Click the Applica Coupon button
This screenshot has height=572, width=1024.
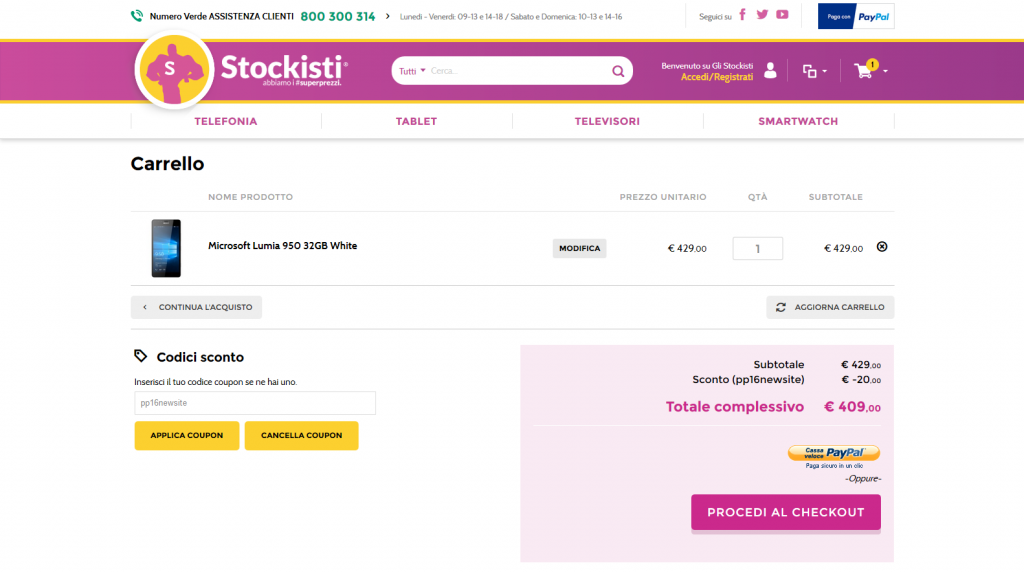(x=187, y=436)
